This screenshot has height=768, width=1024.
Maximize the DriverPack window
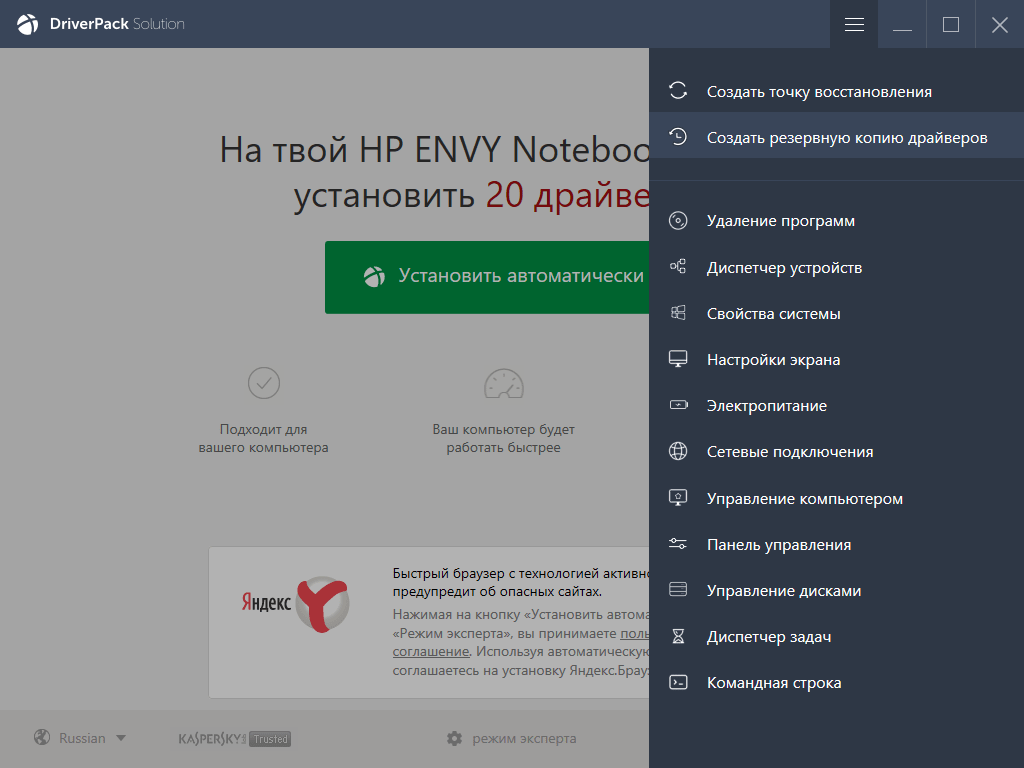coord(951,24)
